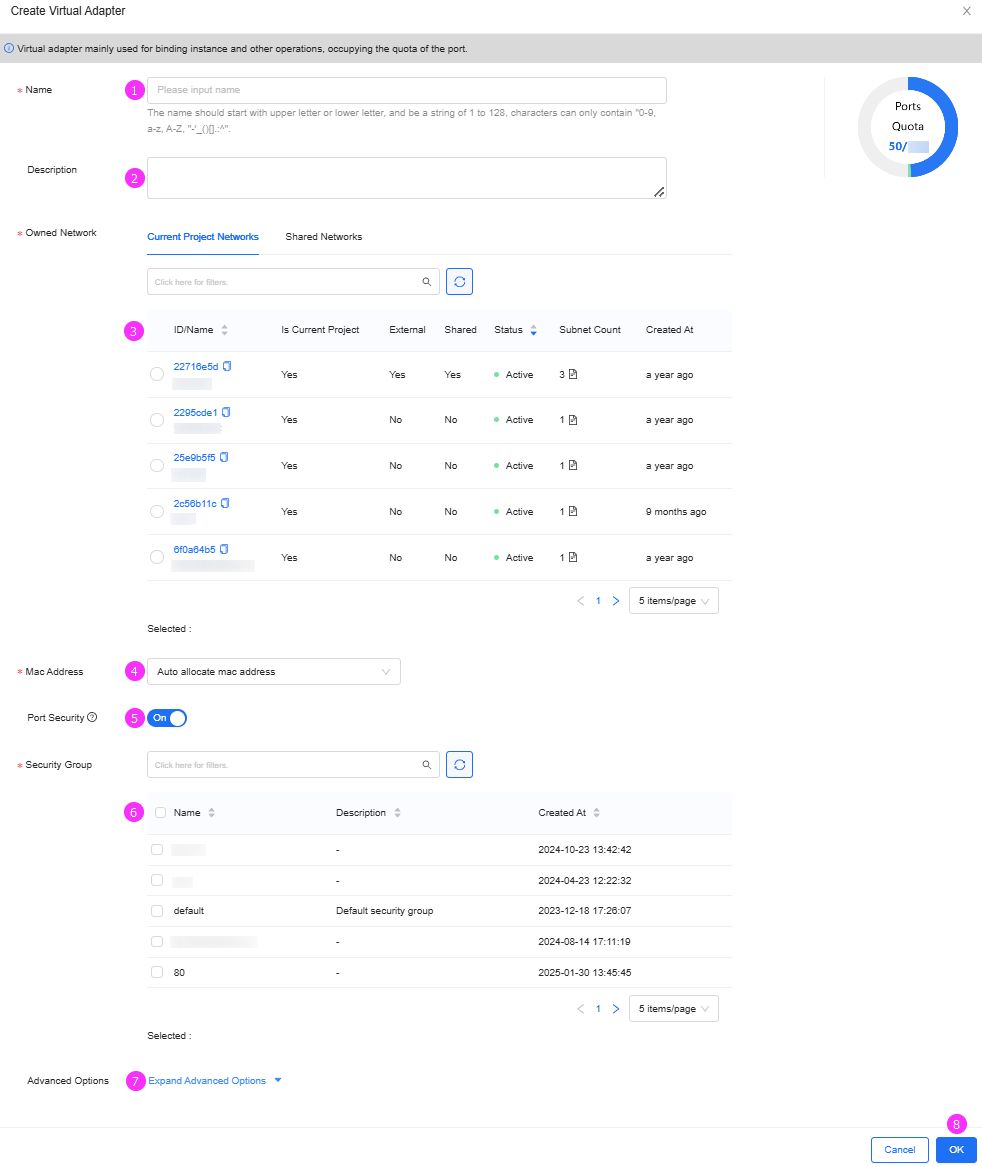This screenshot has height=1167, width=982.
Task: Click page 1 in security groups pagination
Action: [598, 1008]
